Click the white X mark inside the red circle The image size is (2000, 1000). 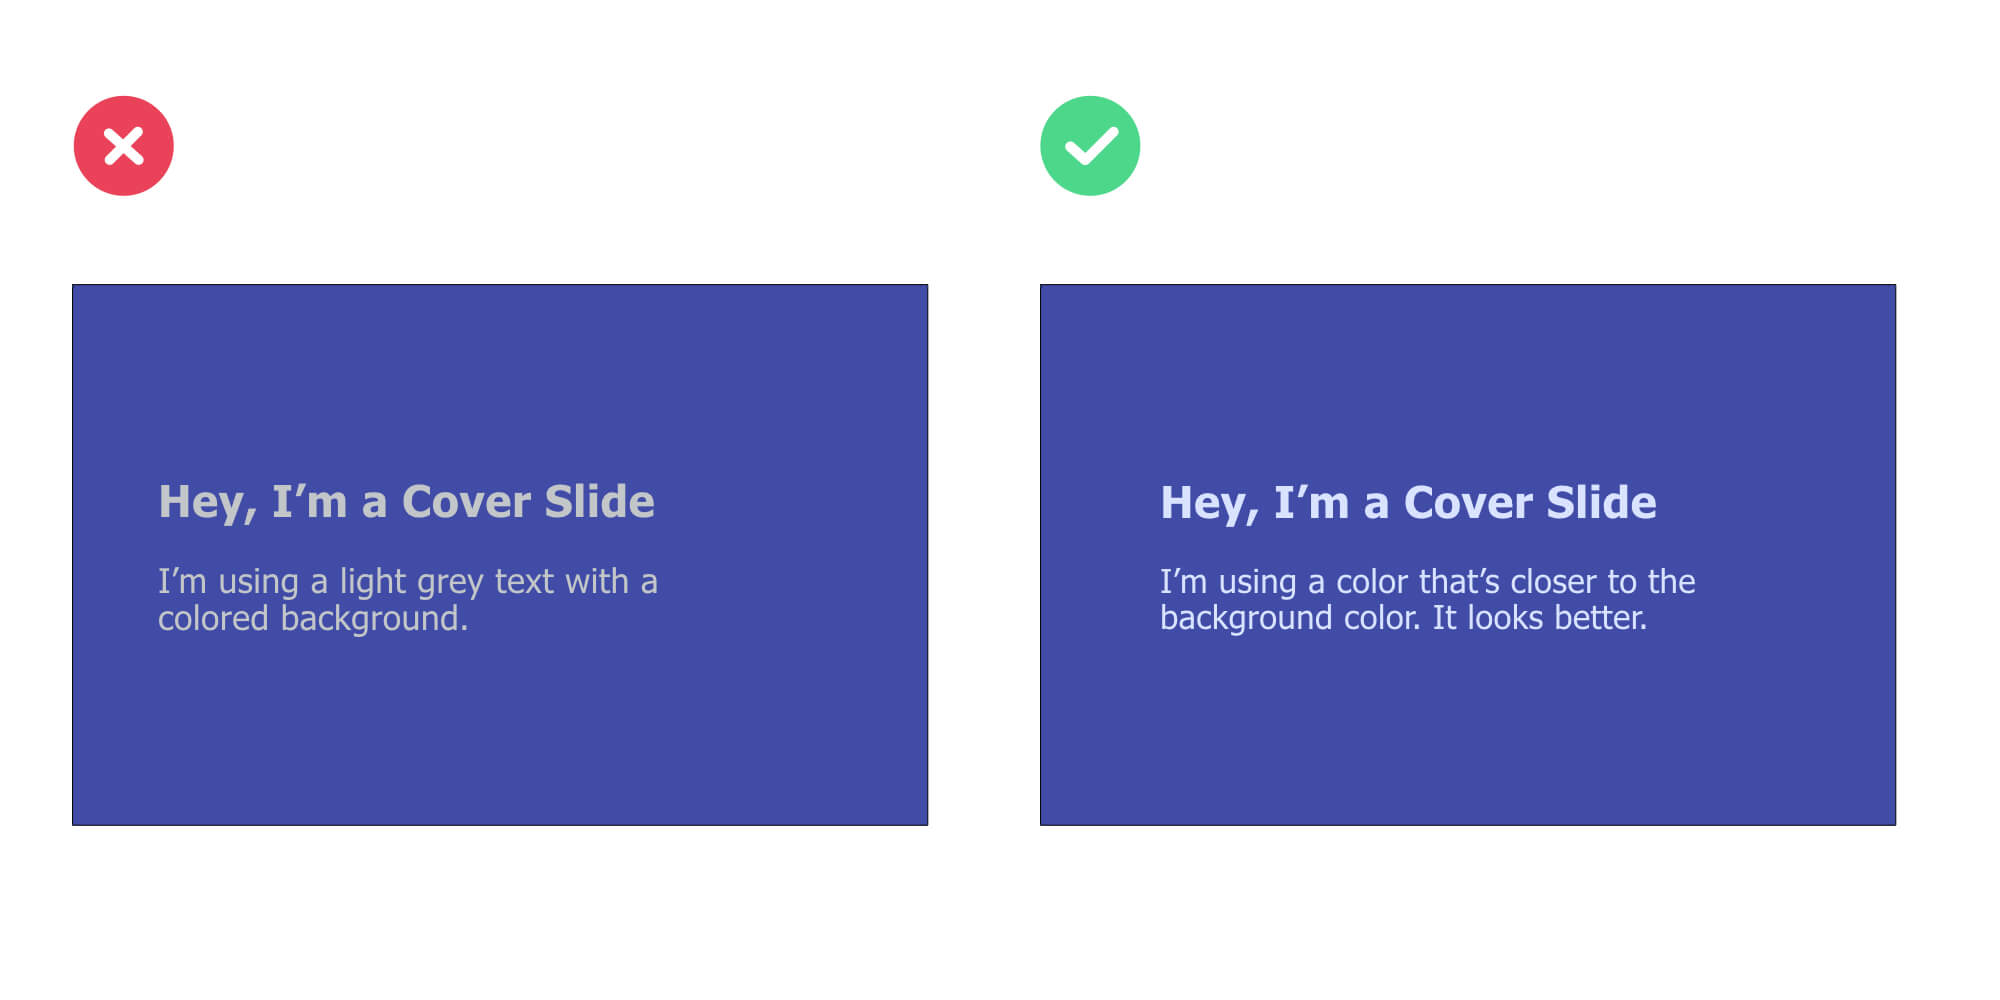(124, 146)
